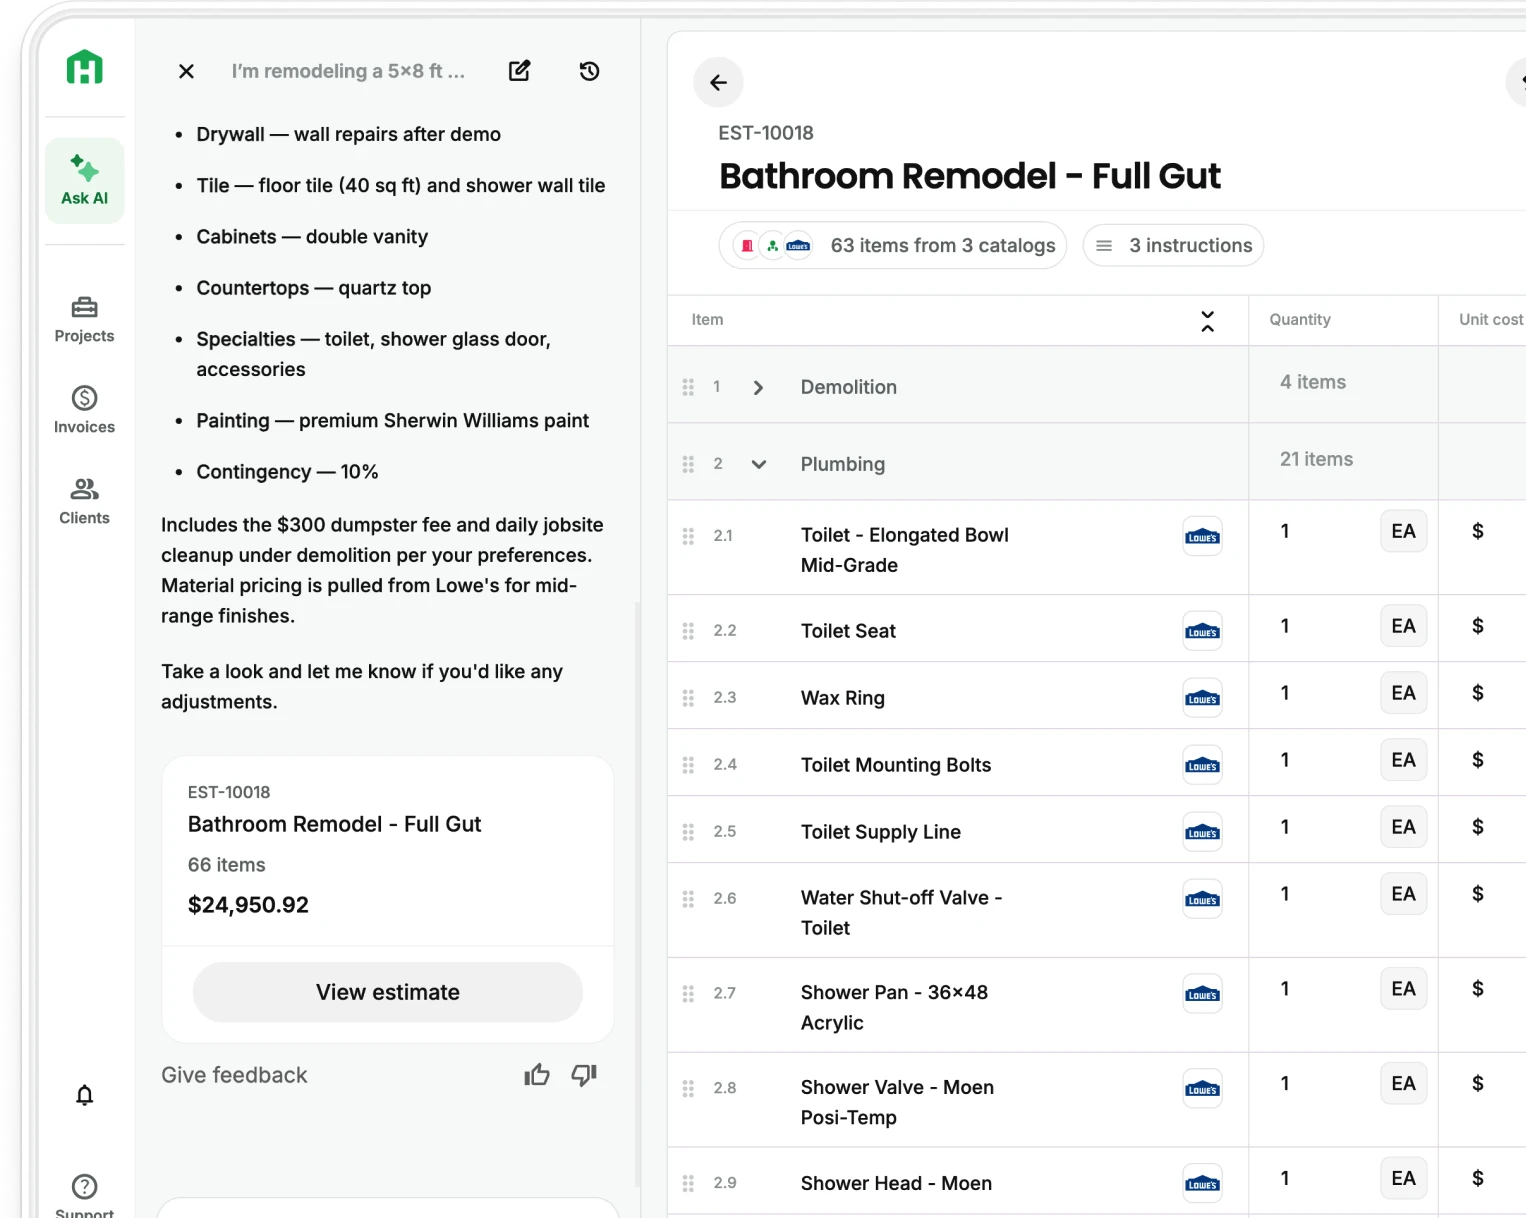Click the Give feedback link

tap(234, 1074)
